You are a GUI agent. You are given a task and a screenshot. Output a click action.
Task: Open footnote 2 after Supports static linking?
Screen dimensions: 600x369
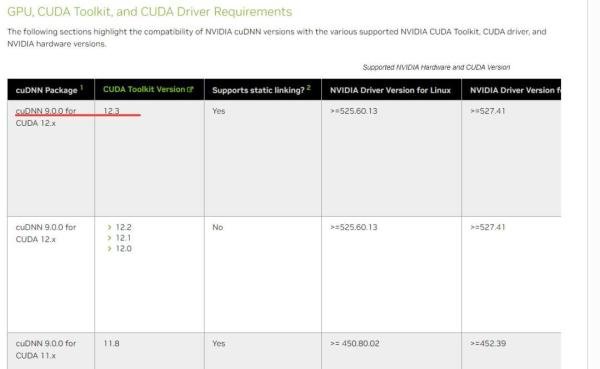308,87
